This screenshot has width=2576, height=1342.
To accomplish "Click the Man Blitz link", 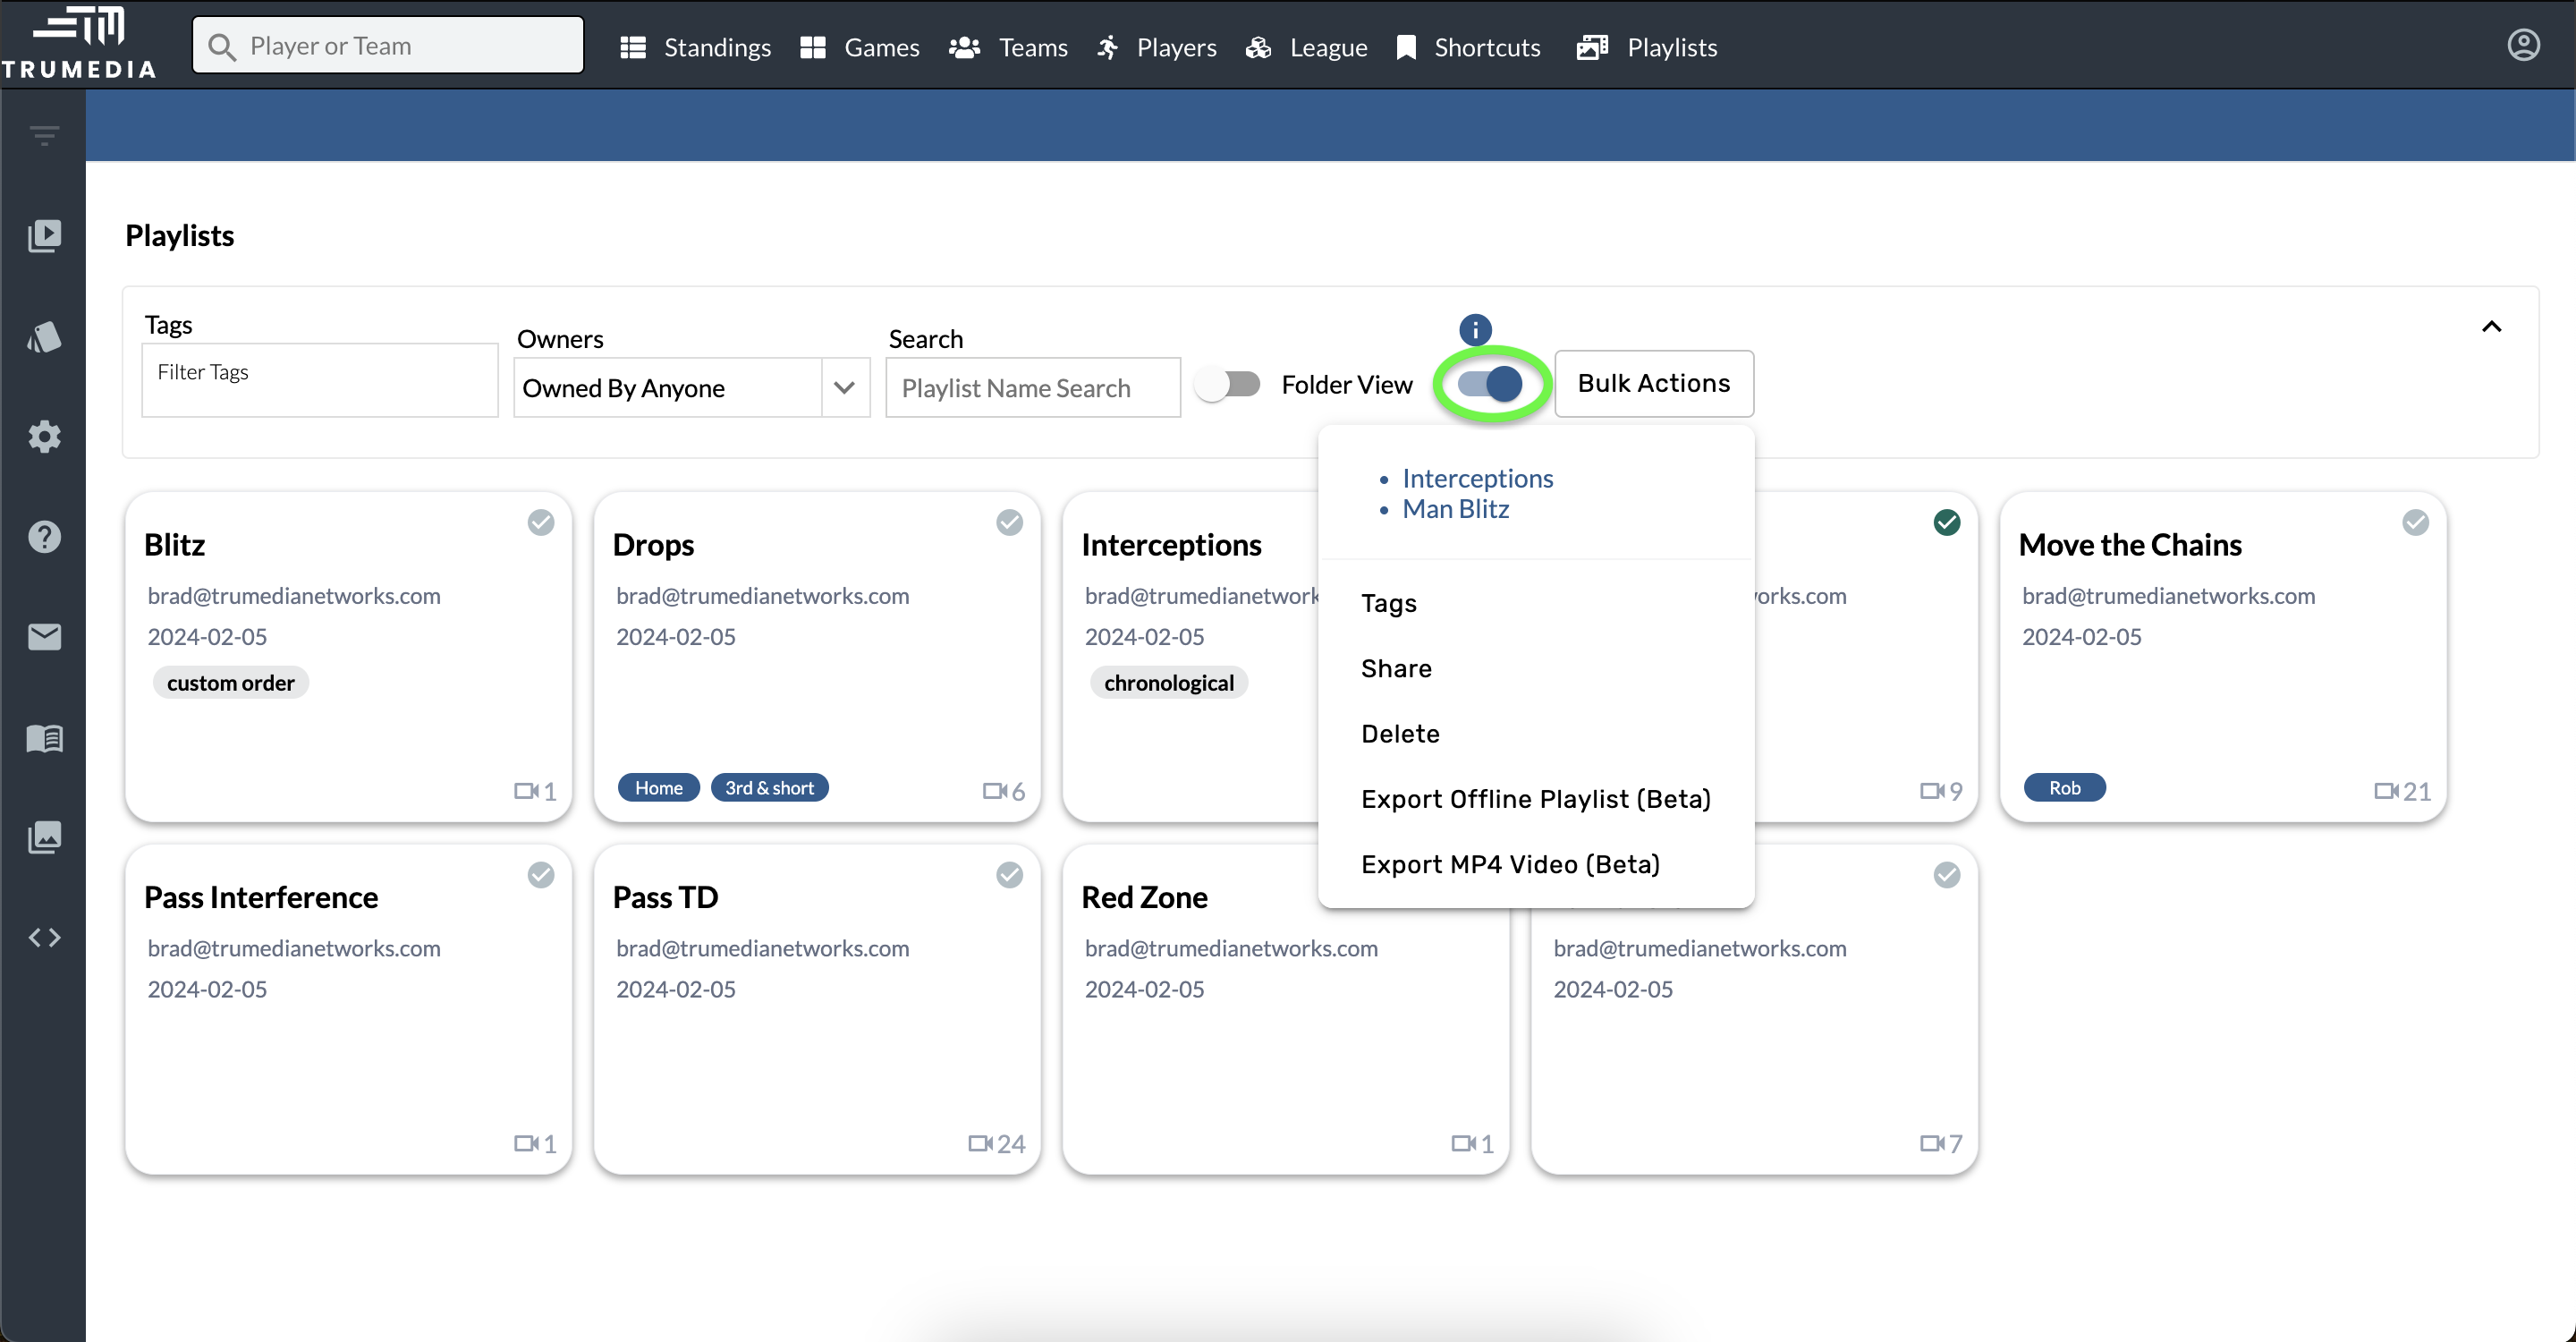I will pos(1455,509).
